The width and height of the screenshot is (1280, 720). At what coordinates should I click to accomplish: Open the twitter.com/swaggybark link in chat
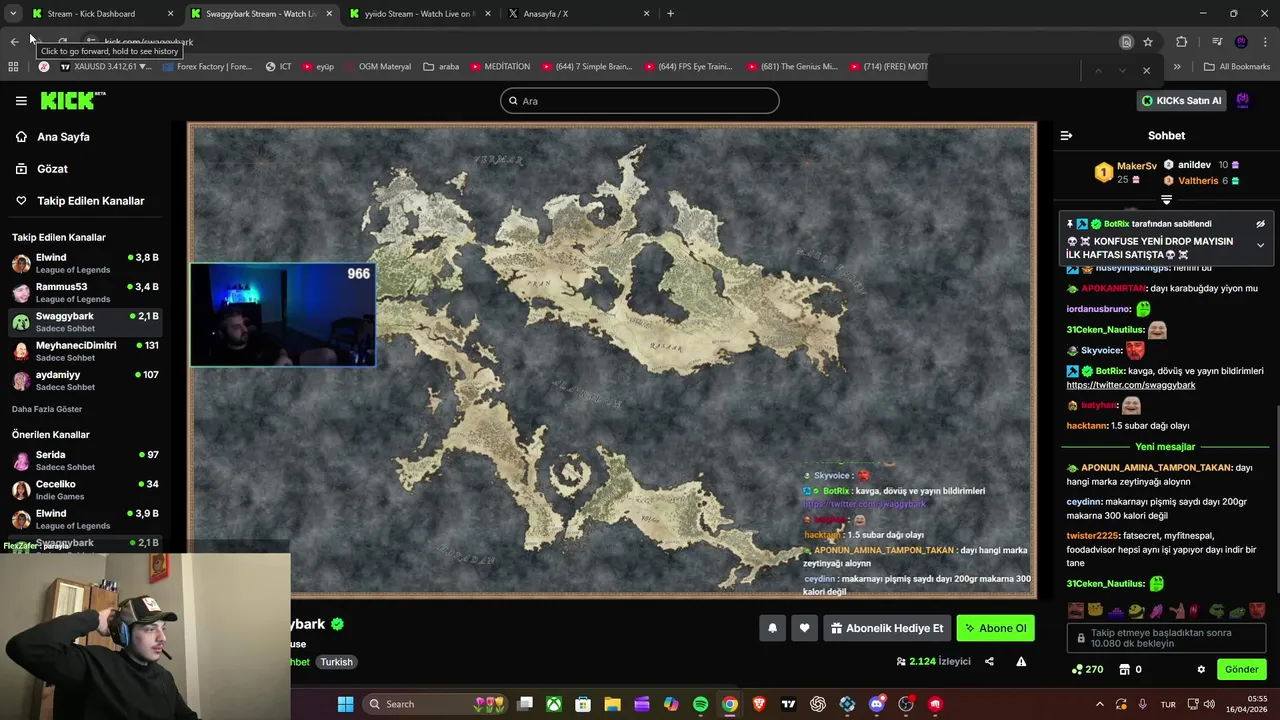(x=1130, y=385)
